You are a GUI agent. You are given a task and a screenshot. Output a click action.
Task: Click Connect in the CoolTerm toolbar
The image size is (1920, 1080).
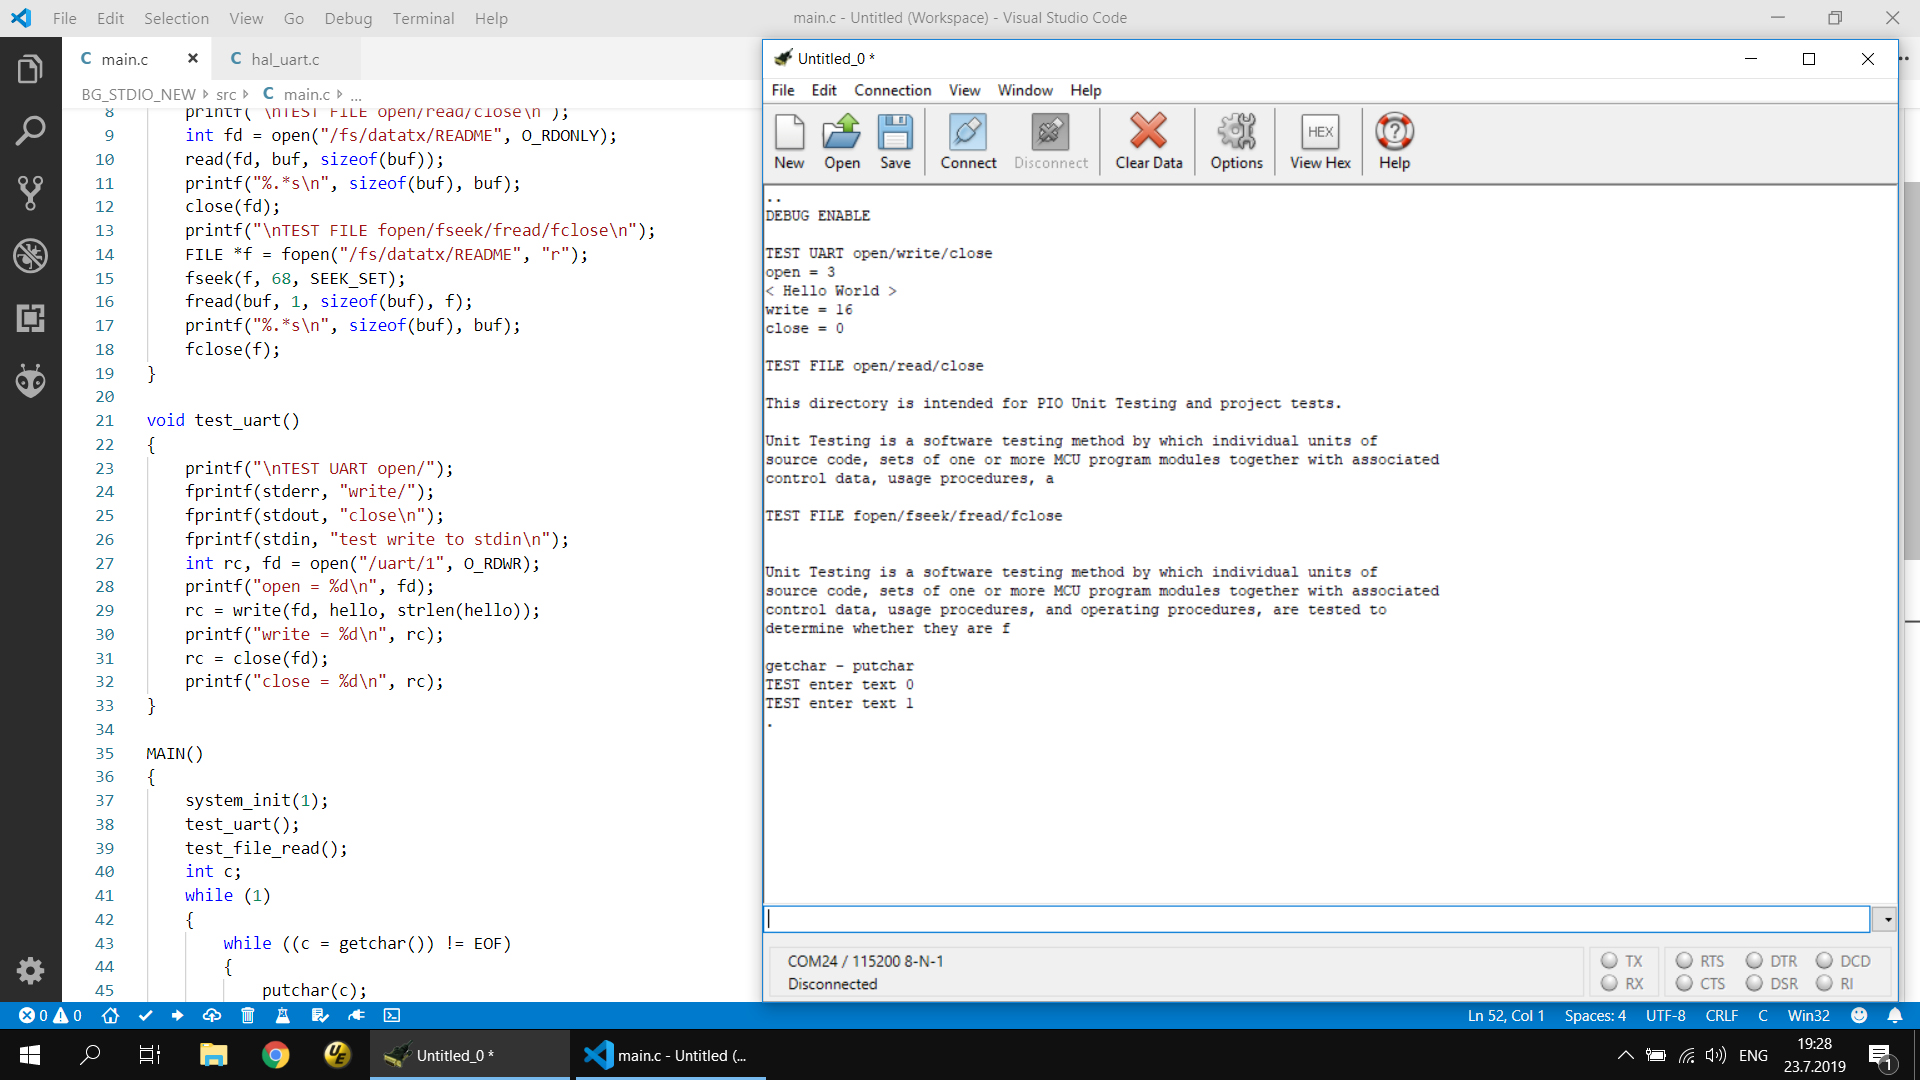click(968, 142)
